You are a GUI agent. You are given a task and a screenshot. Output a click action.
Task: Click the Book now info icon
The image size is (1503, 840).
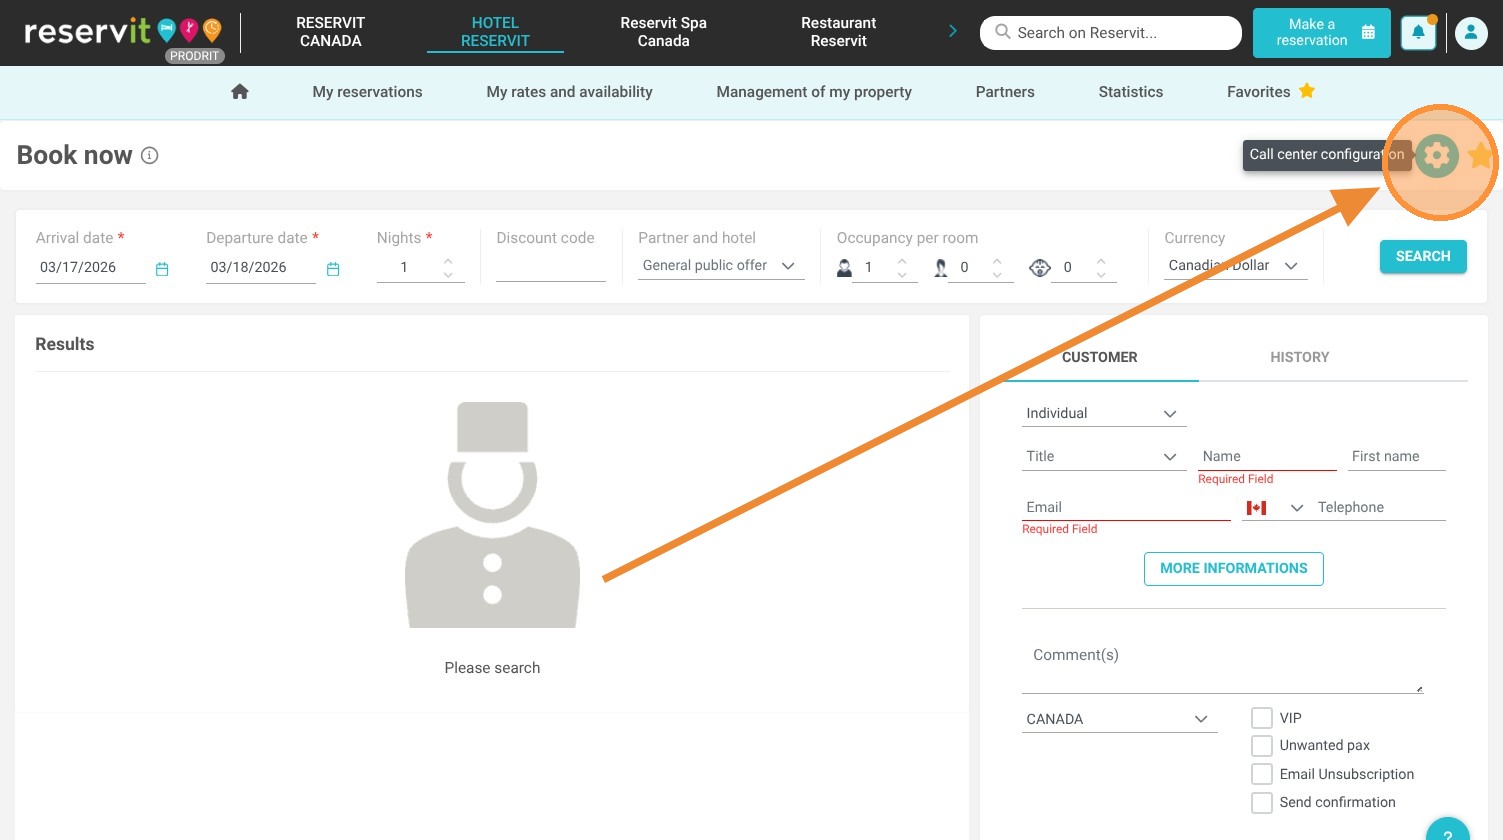point(150,155)
